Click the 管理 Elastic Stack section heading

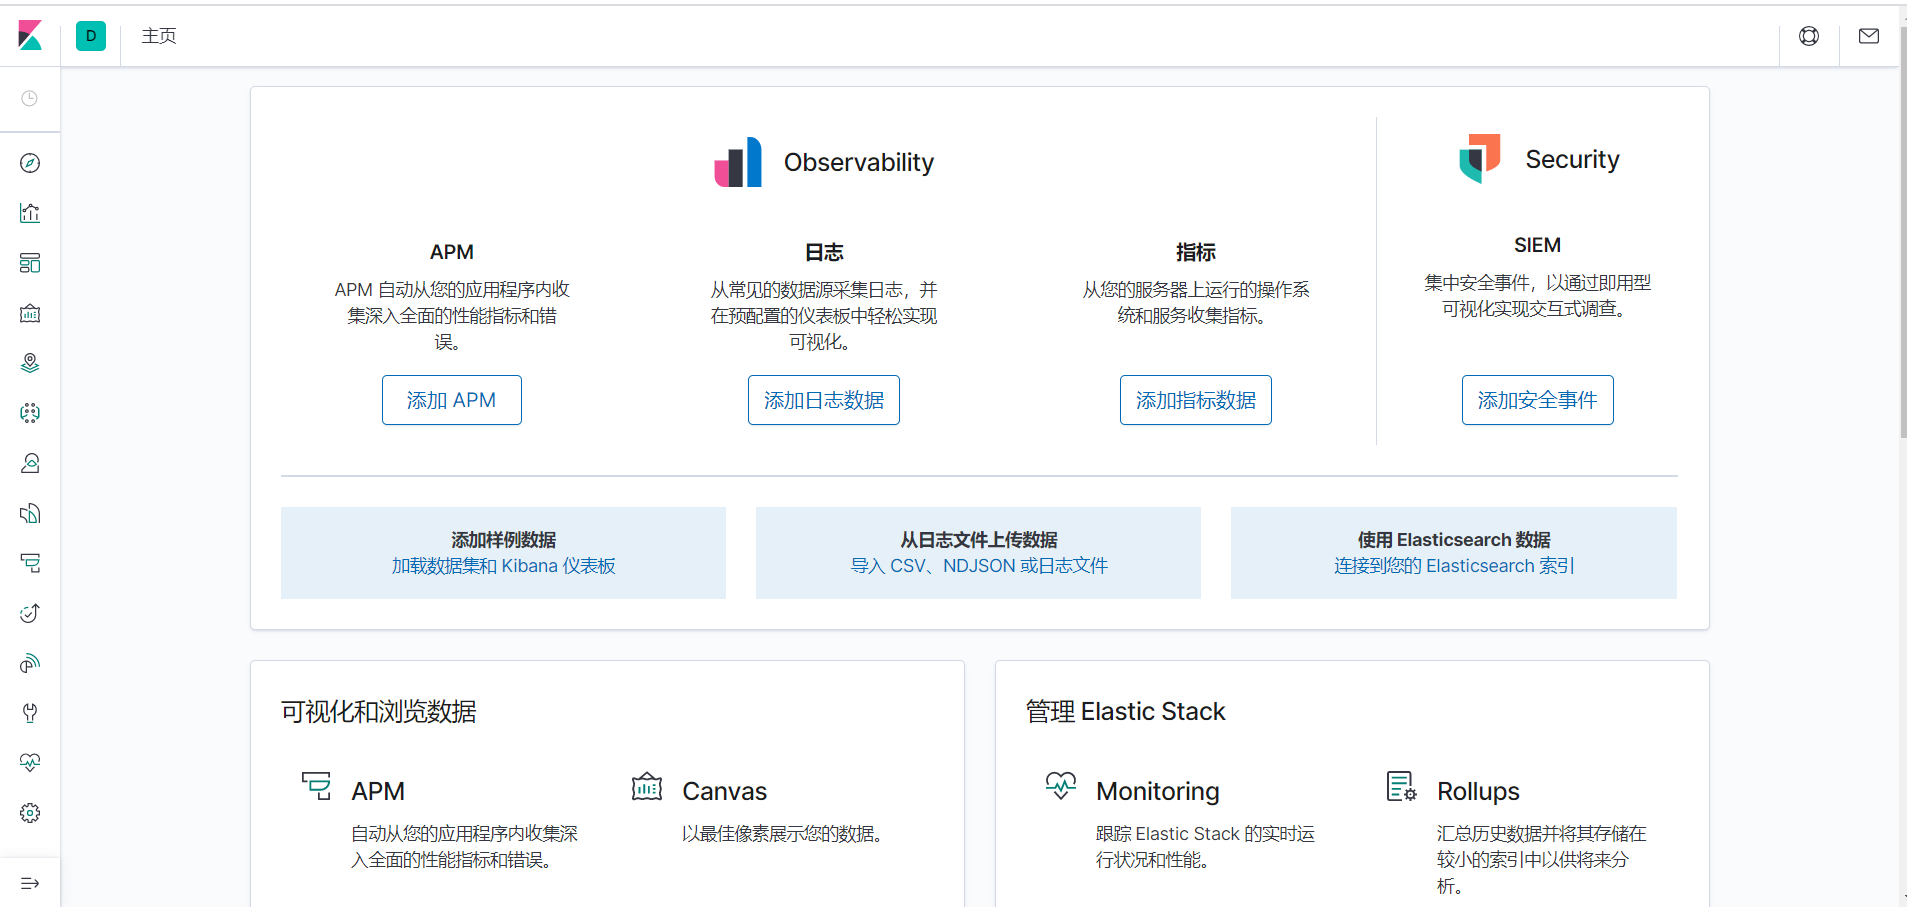1126,711
